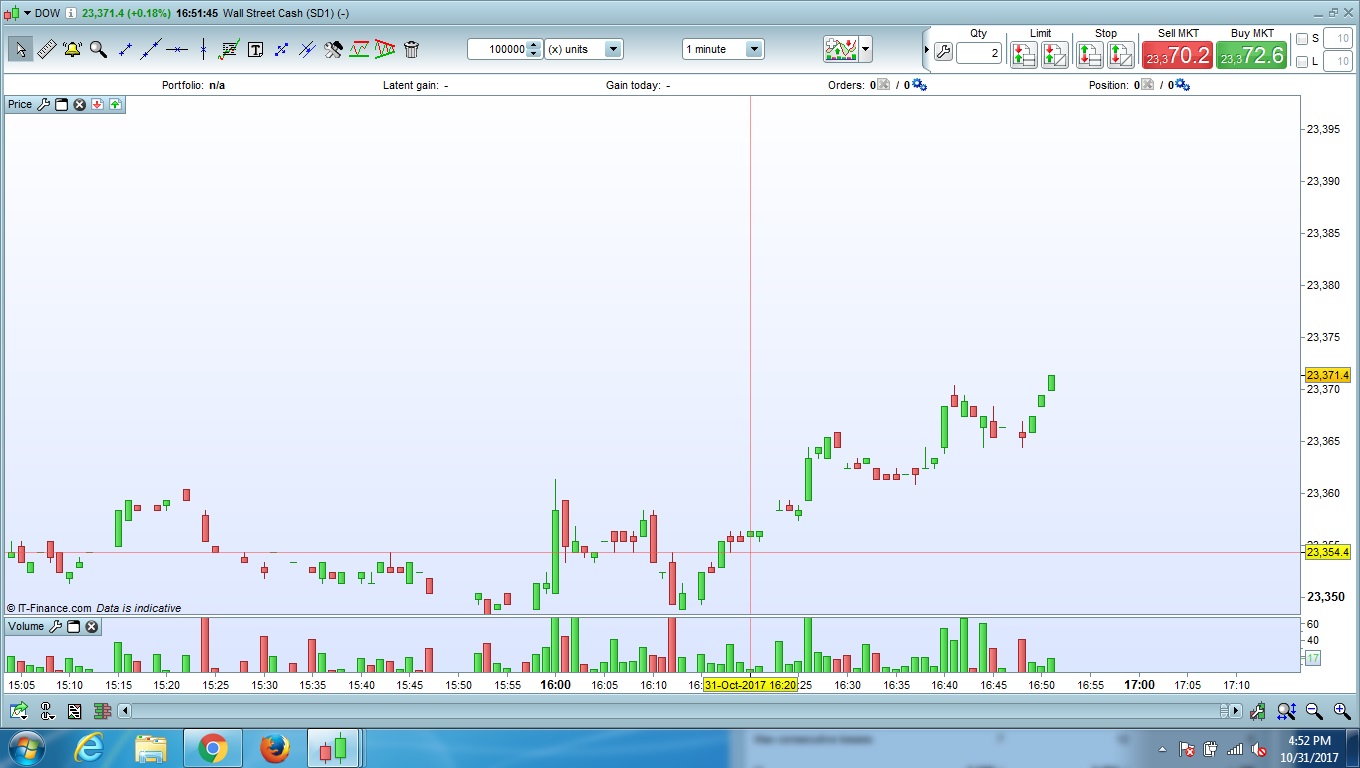This screenshot has width=1360, height=768.
Task: Select the Fibonacci retracement tool
Action: pyautogui.click(x=229, y=49)
